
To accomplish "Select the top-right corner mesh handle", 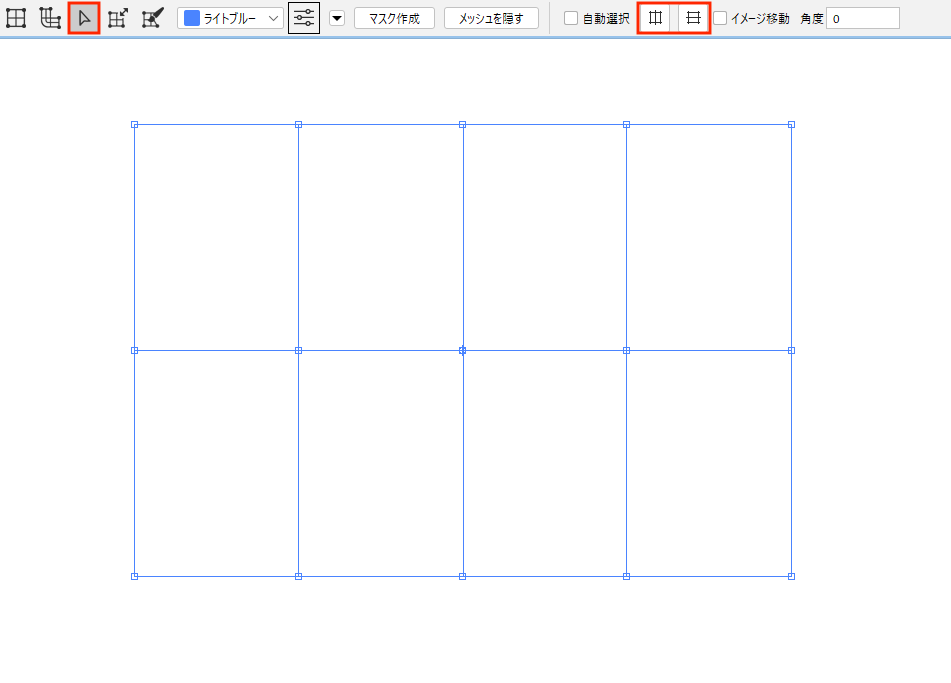I will click(x=791, y=125).
